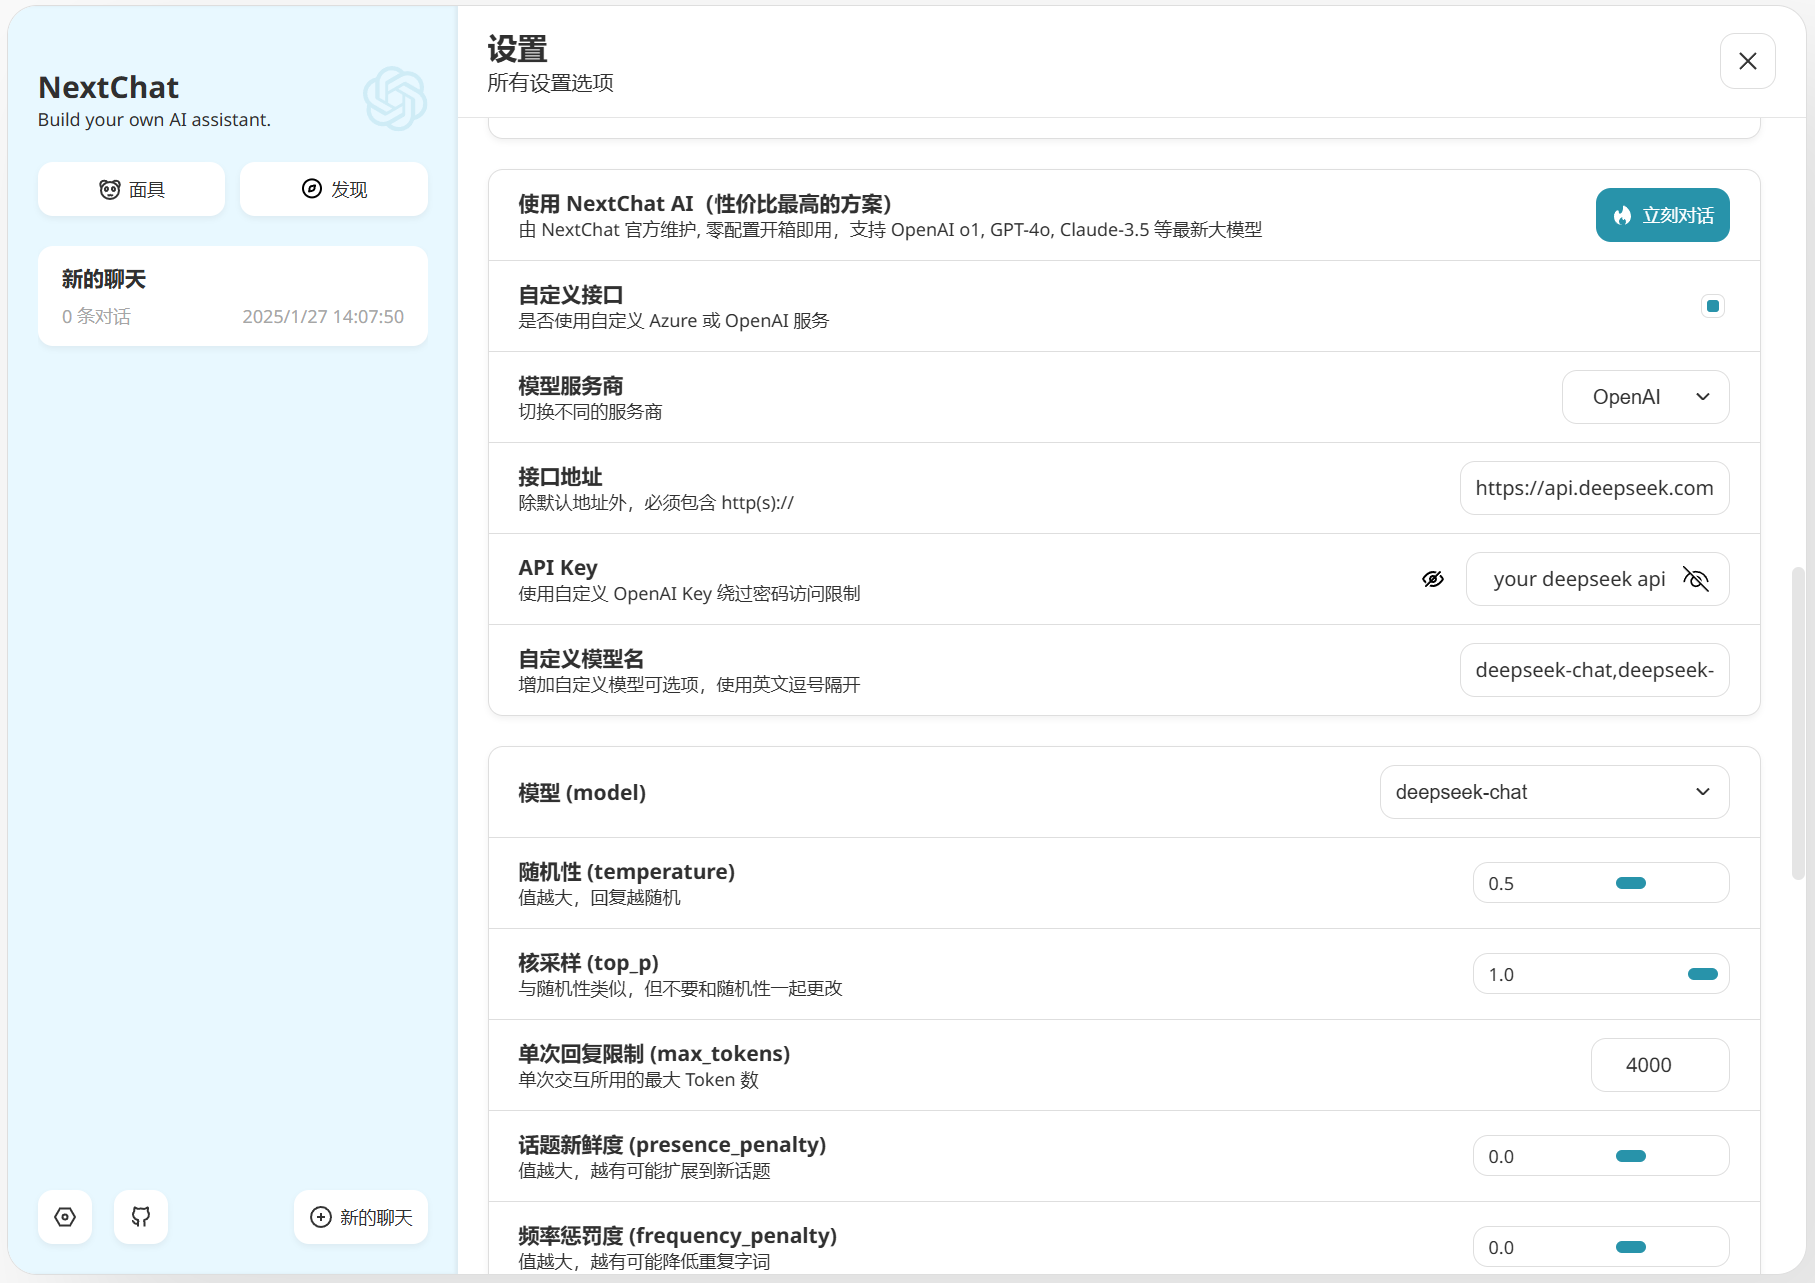Click the ChatGPT logo in the sidebar

pyautogui.click(x=395, y=99)
